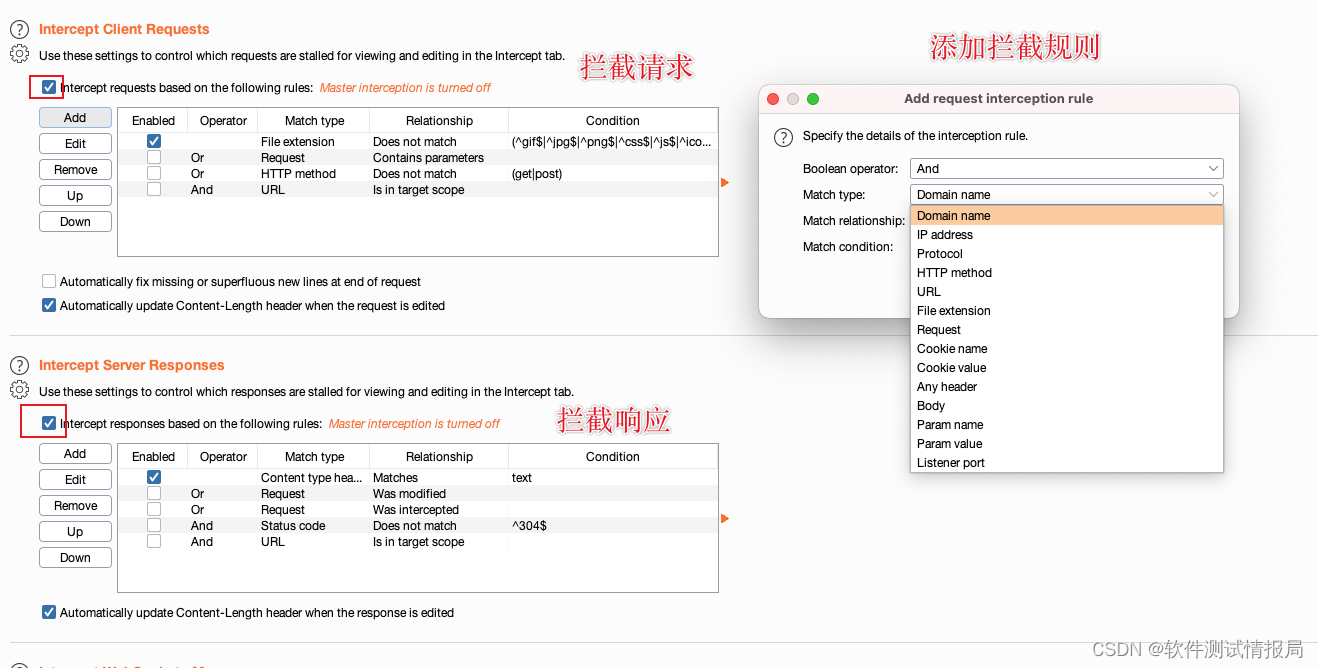This screenshot has height=668, width=1318.
Task: Click Operator header in response table
Action: 223,457
